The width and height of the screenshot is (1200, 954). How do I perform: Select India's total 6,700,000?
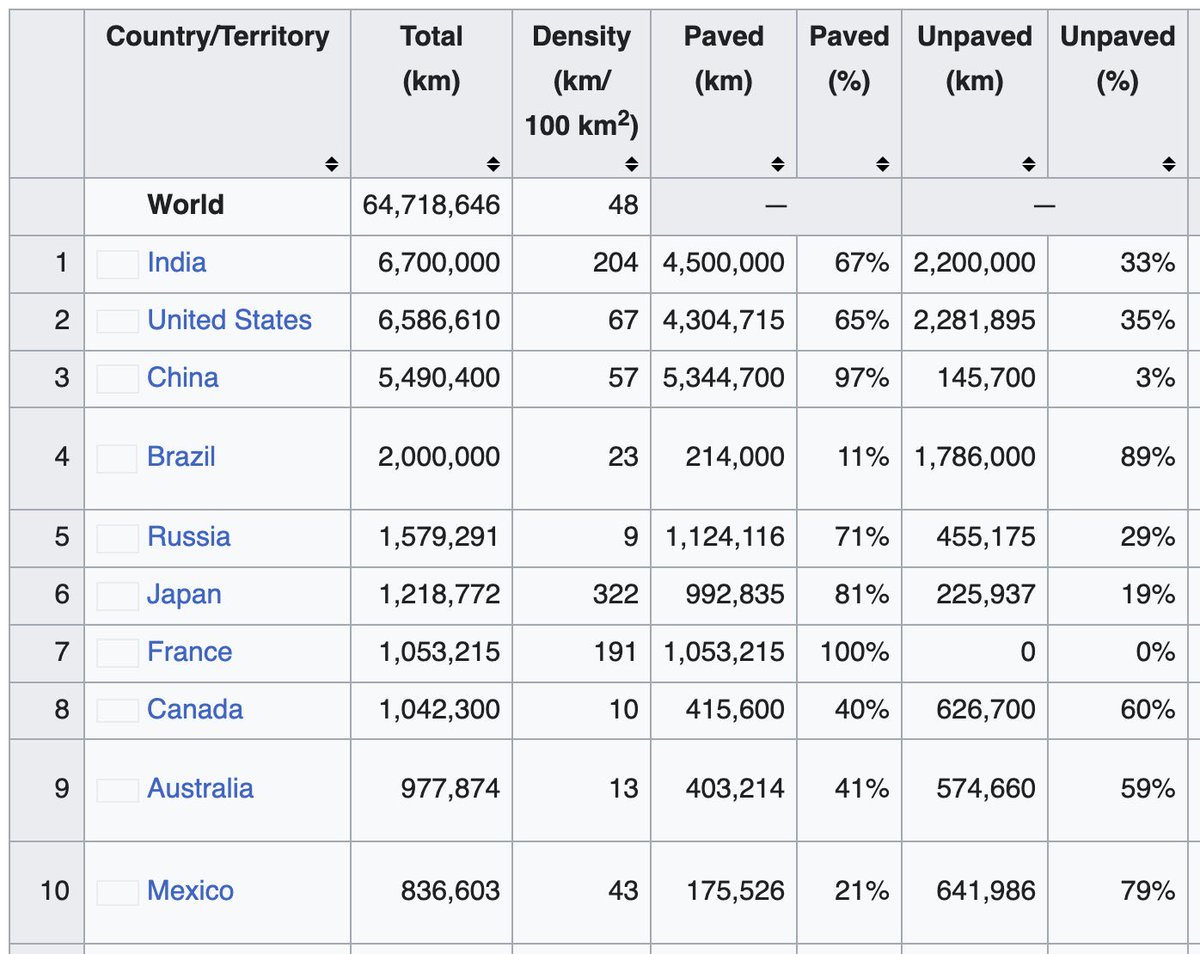pos(439,263)
